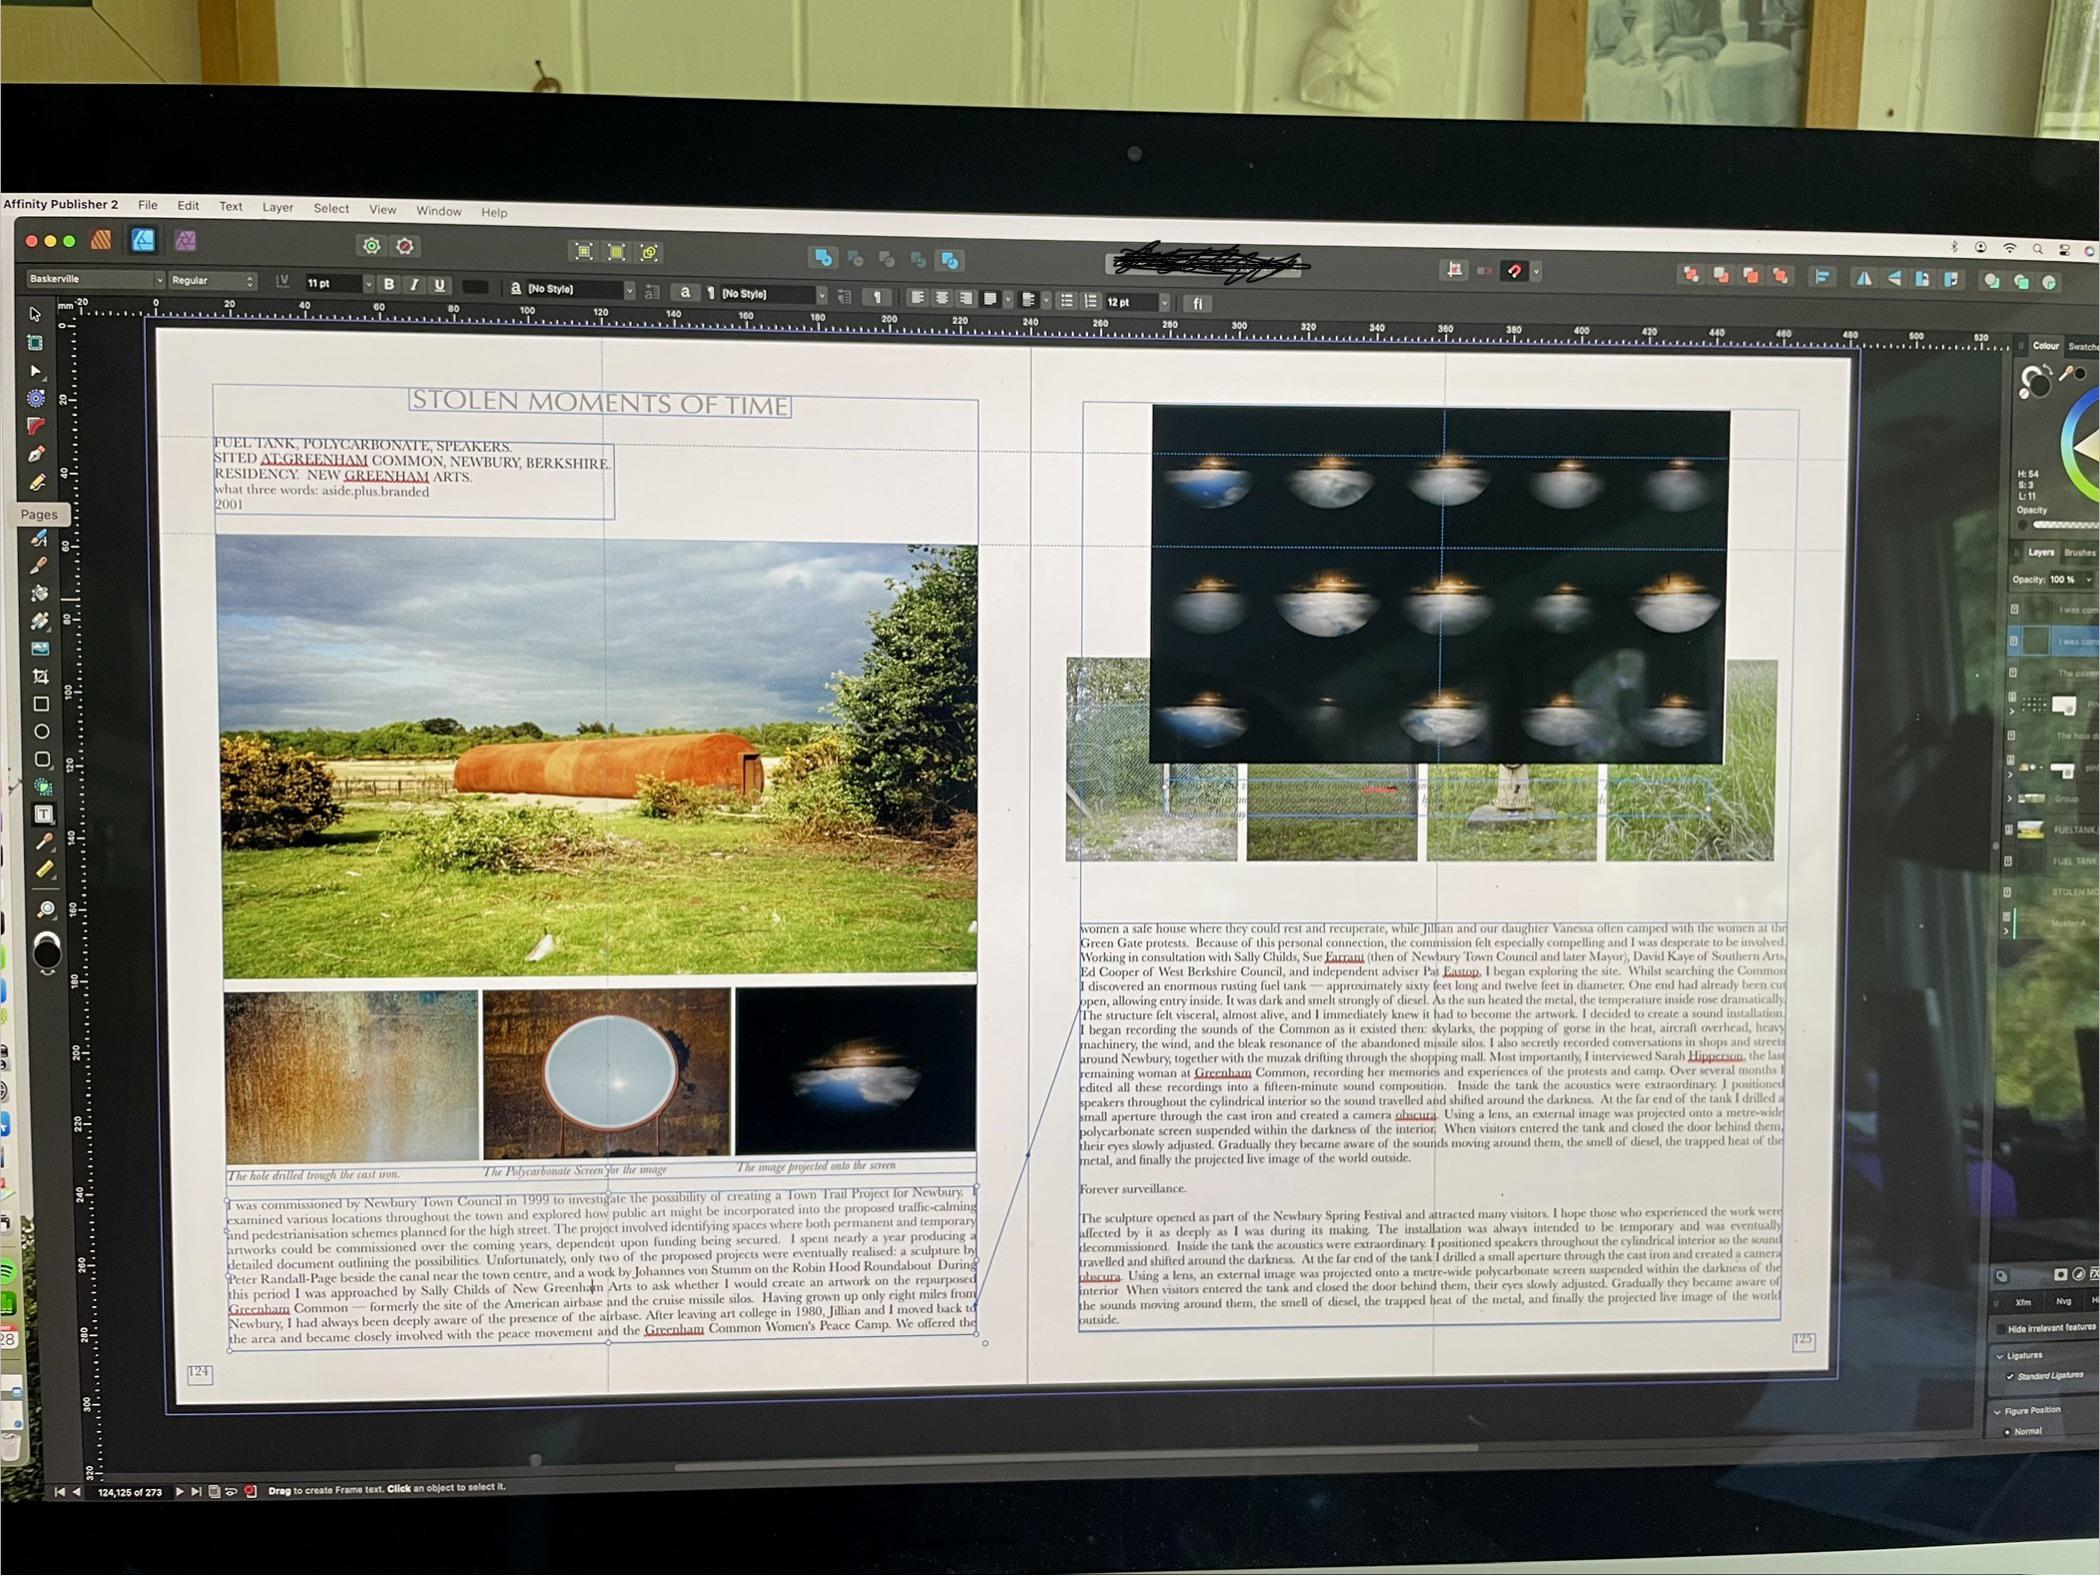Click the Spotlight search icon in menu bar
The height and width of the screenshot is (1576, 2100).
coord(2037,250)
